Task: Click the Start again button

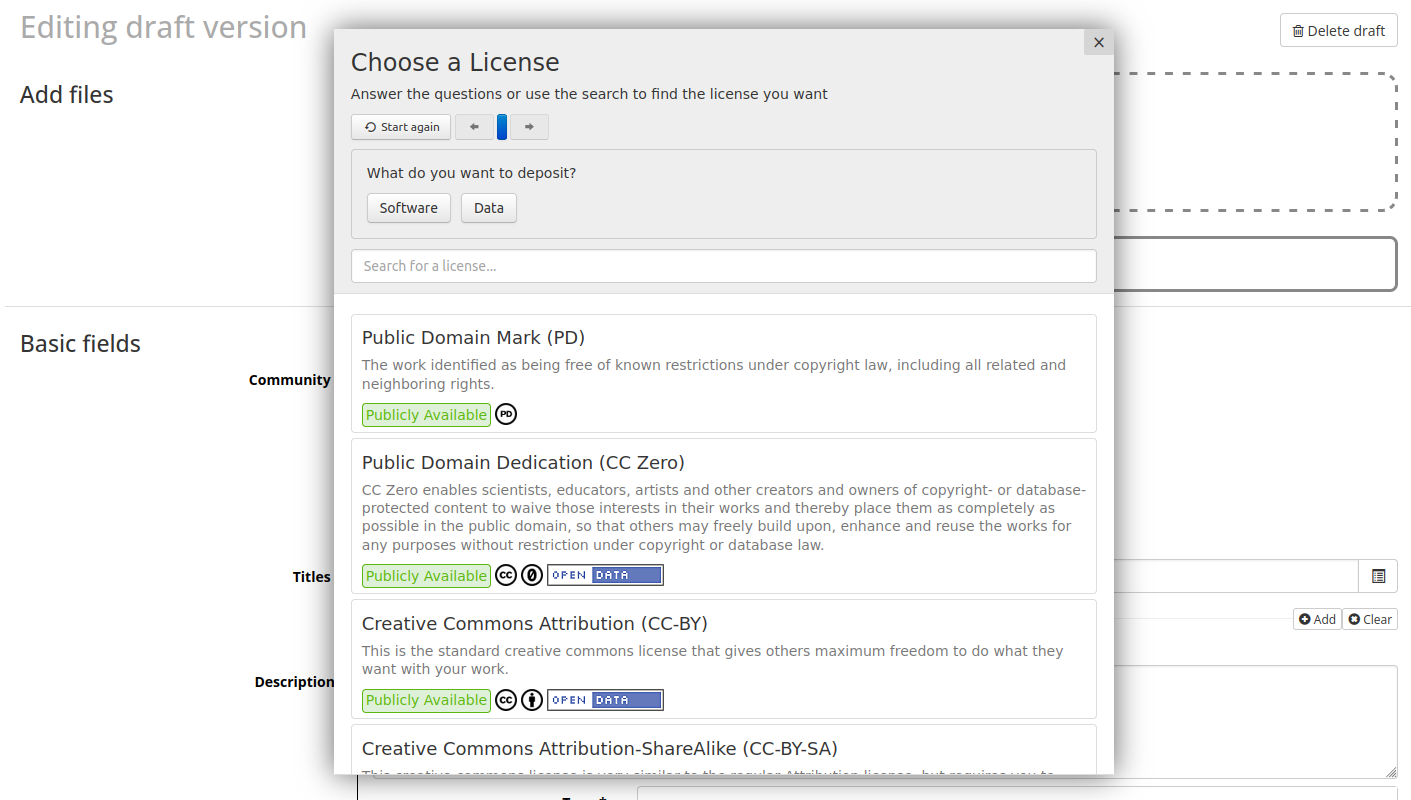Action: point(400,127)
